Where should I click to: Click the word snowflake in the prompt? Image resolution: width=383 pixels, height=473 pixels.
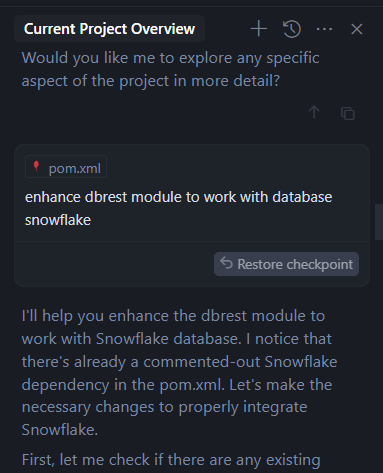click(x=58, y=220)
